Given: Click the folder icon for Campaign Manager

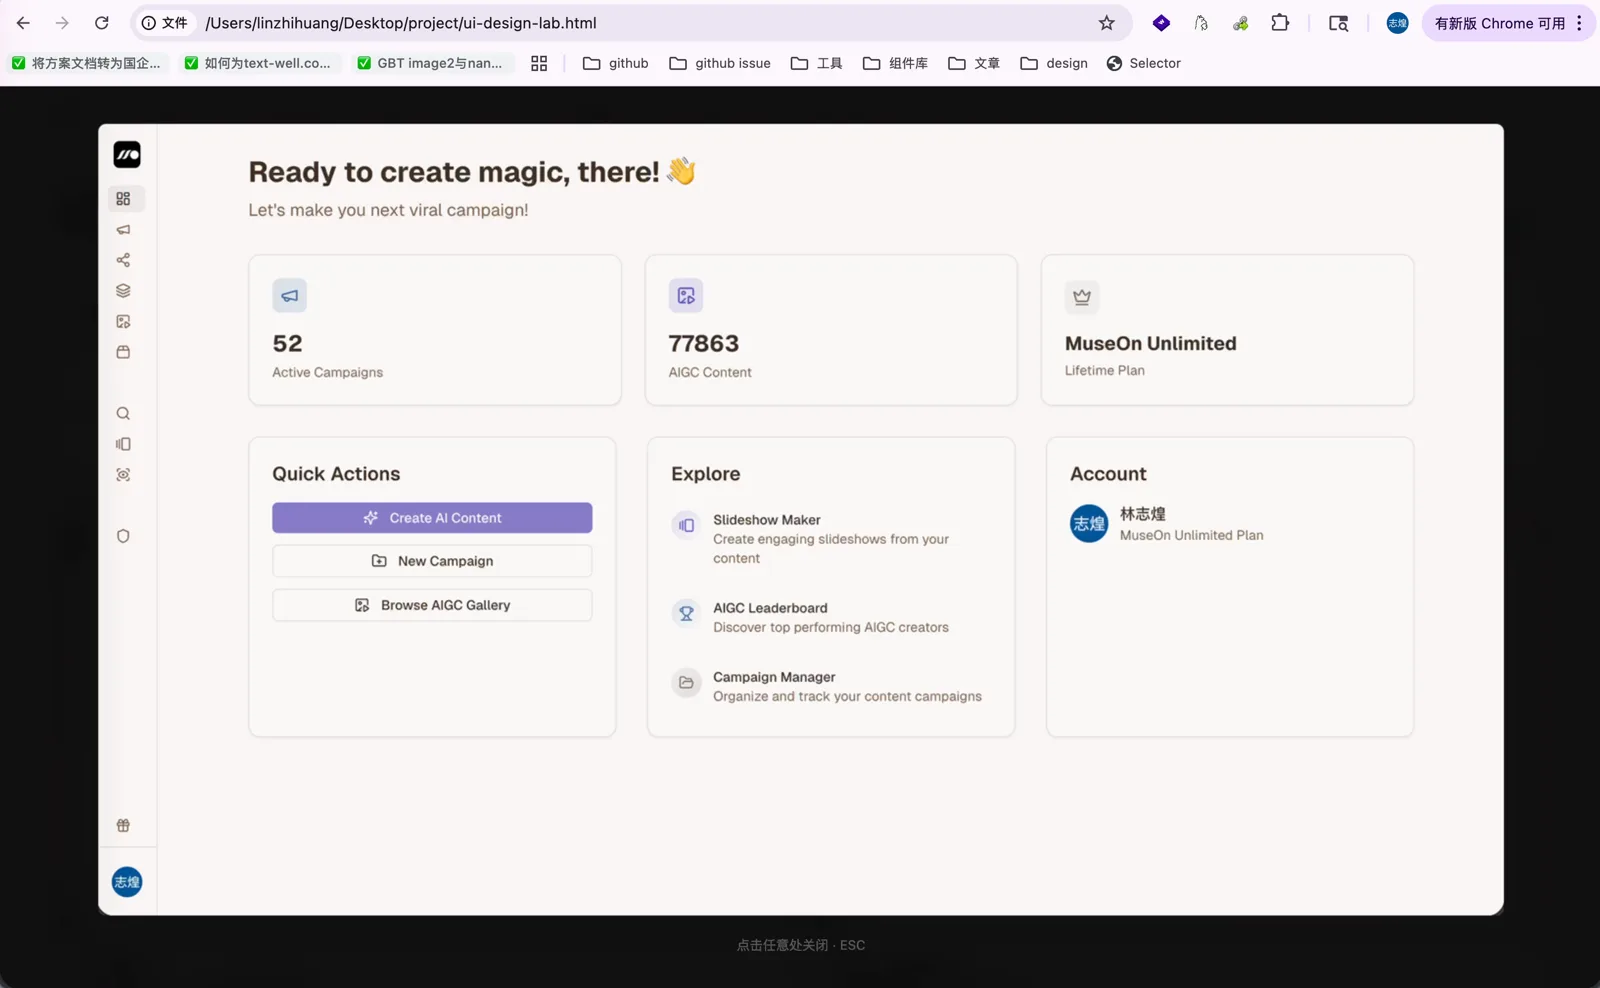Looking at the screenshot, I should (686, 683).
